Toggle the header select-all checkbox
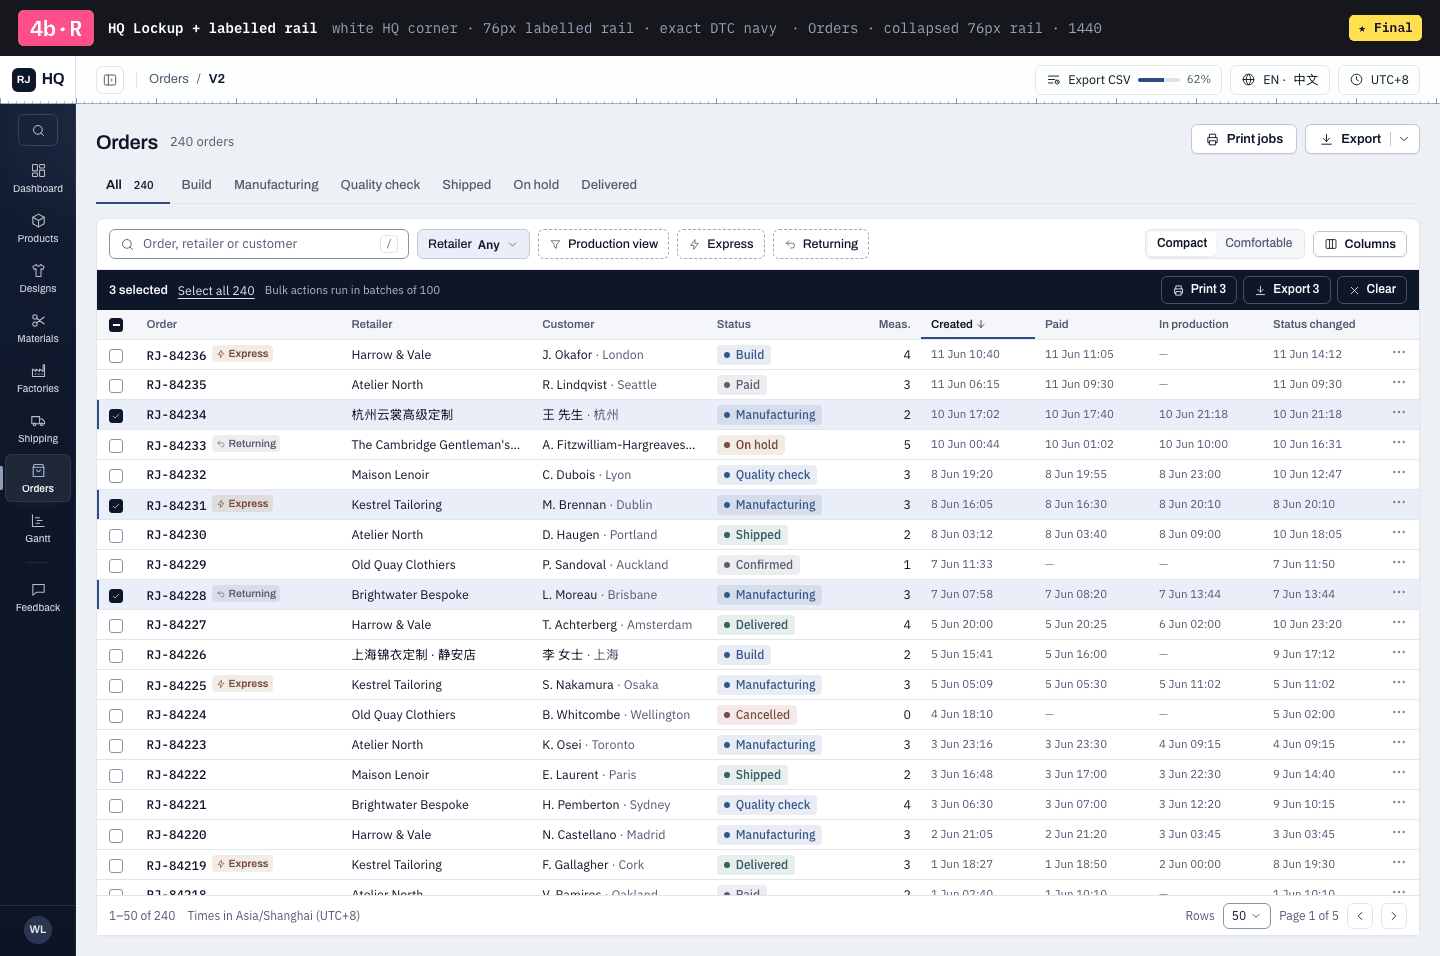Viewport: 1440px width, 956px height. (x=116, y=325)
